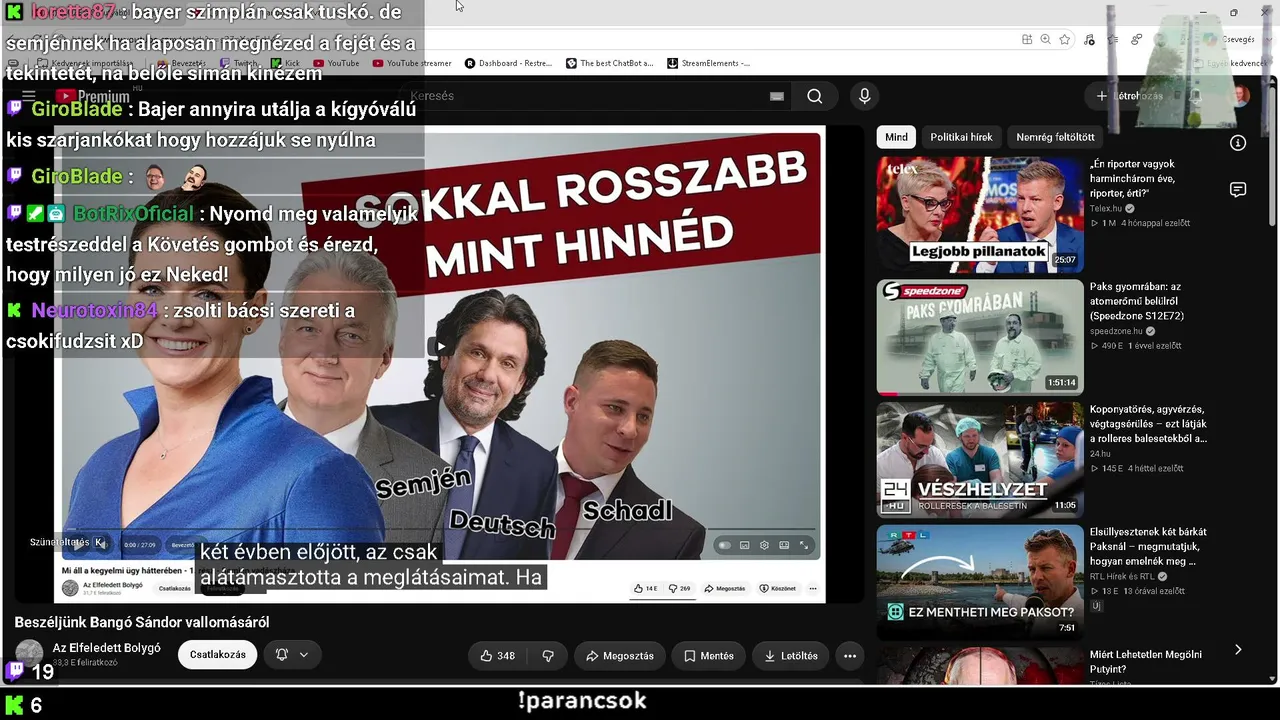Open the YouTube streamer bookmark
The image size is (1280, 720).
(412, 63)
